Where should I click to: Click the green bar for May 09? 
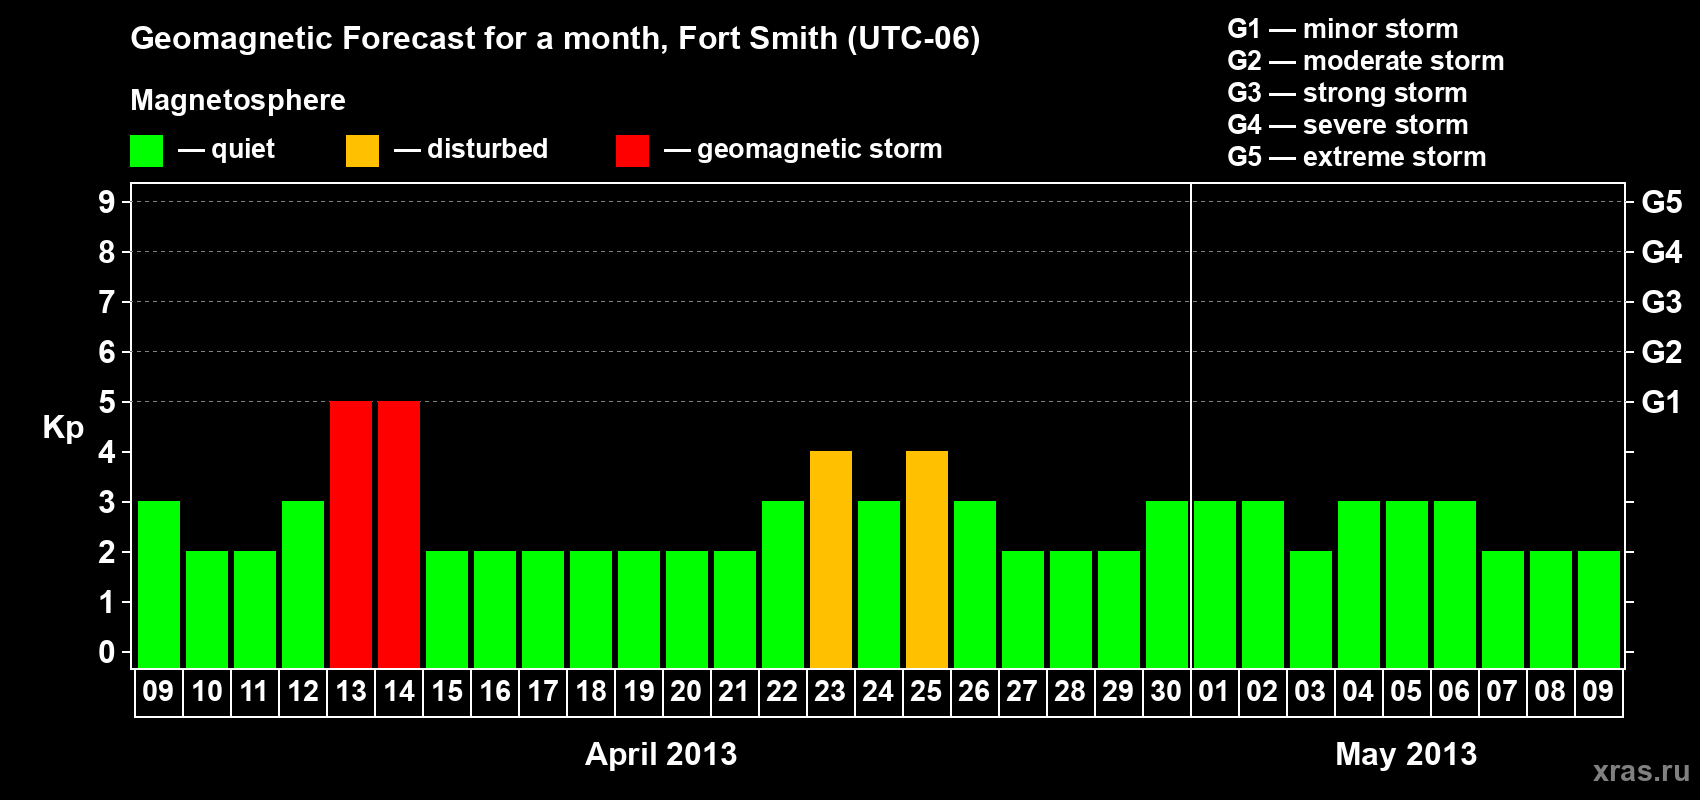coord(1599,610)
